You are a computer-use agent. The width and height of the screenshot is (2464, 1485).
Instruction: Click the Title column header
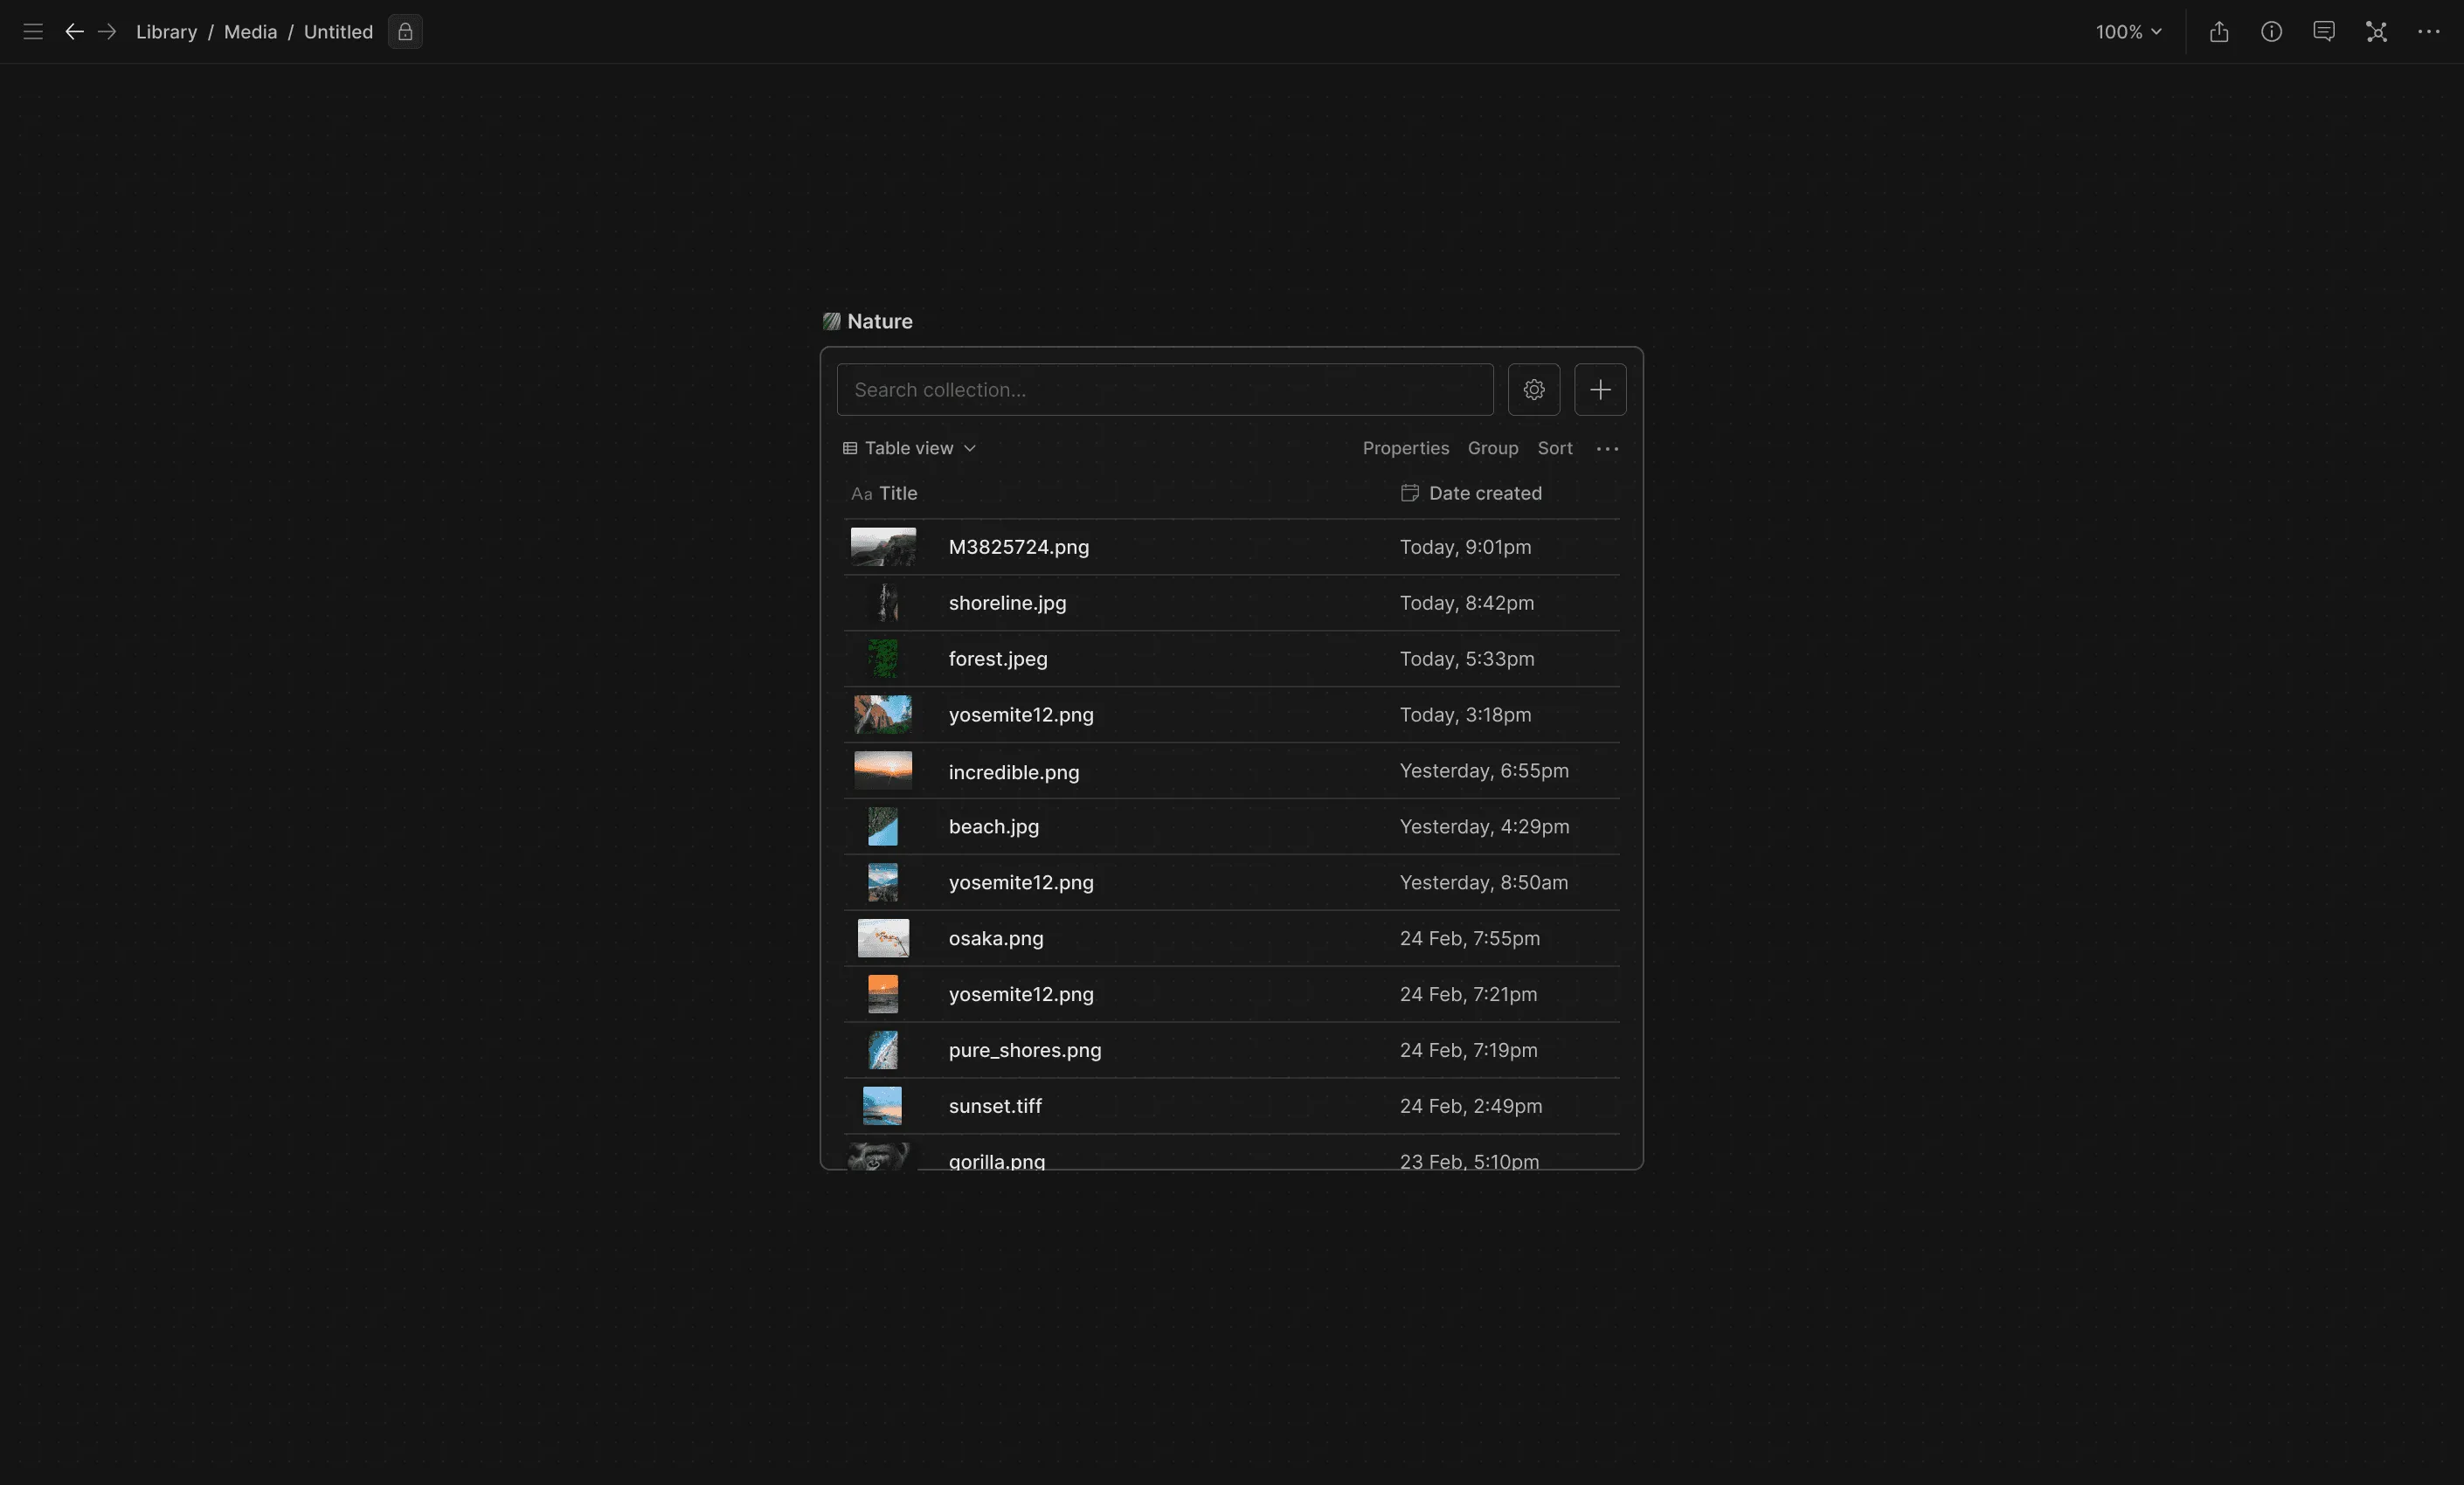[x=884, y=493]
